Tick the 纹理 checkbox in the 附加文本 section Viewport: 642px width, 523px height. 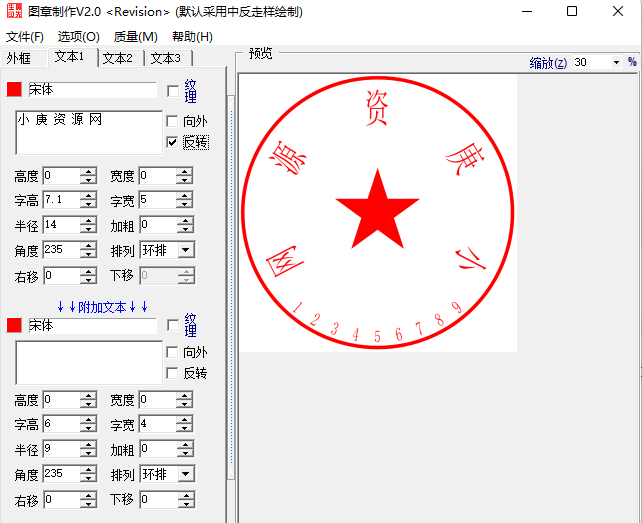(172, 325)
